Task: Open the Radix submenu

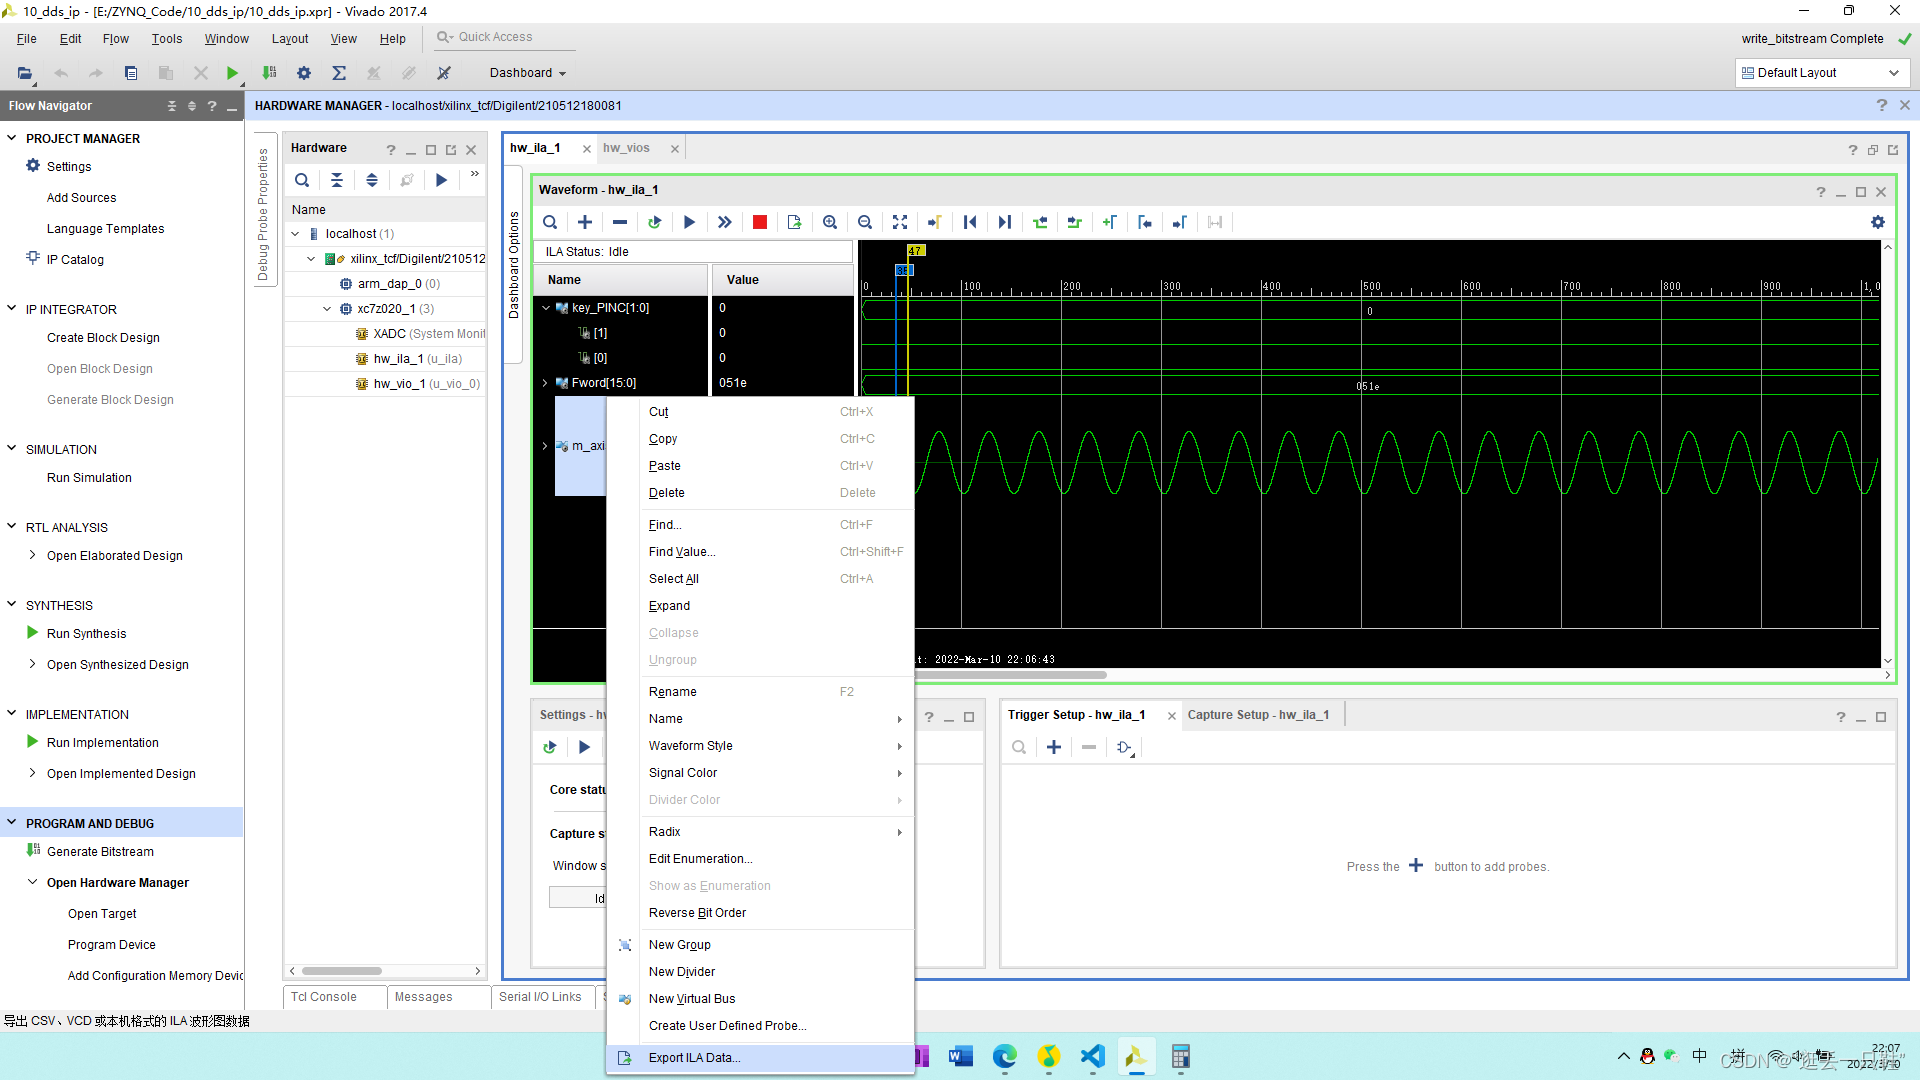Action: pos(665,832)
